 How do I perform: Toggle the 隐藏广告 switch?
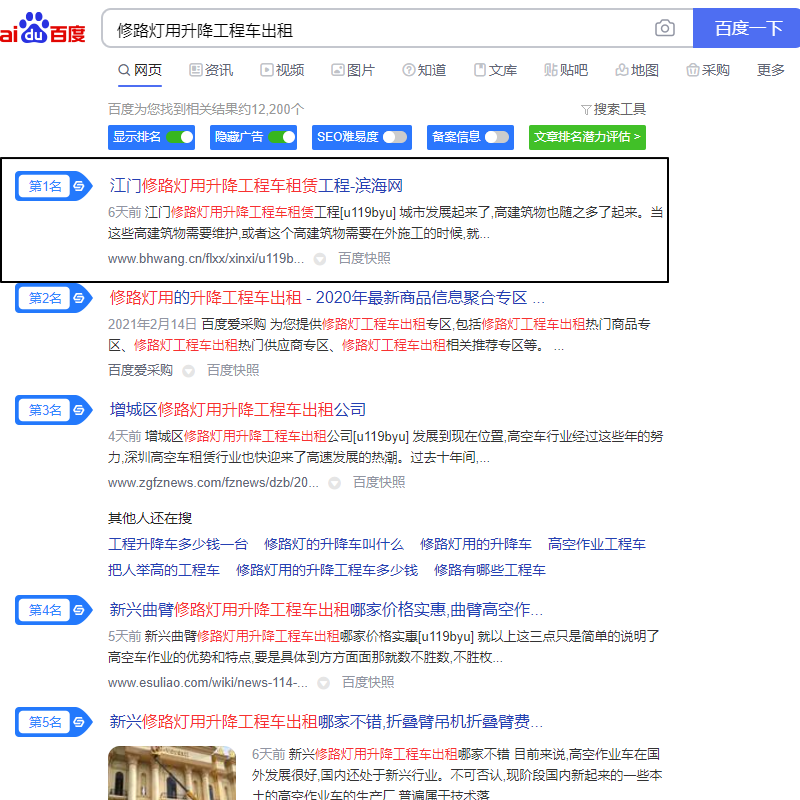point(282,137)
